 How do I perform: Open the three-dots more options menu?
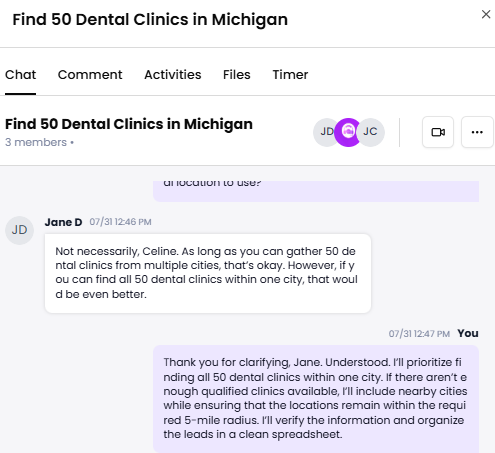[477, 132]
